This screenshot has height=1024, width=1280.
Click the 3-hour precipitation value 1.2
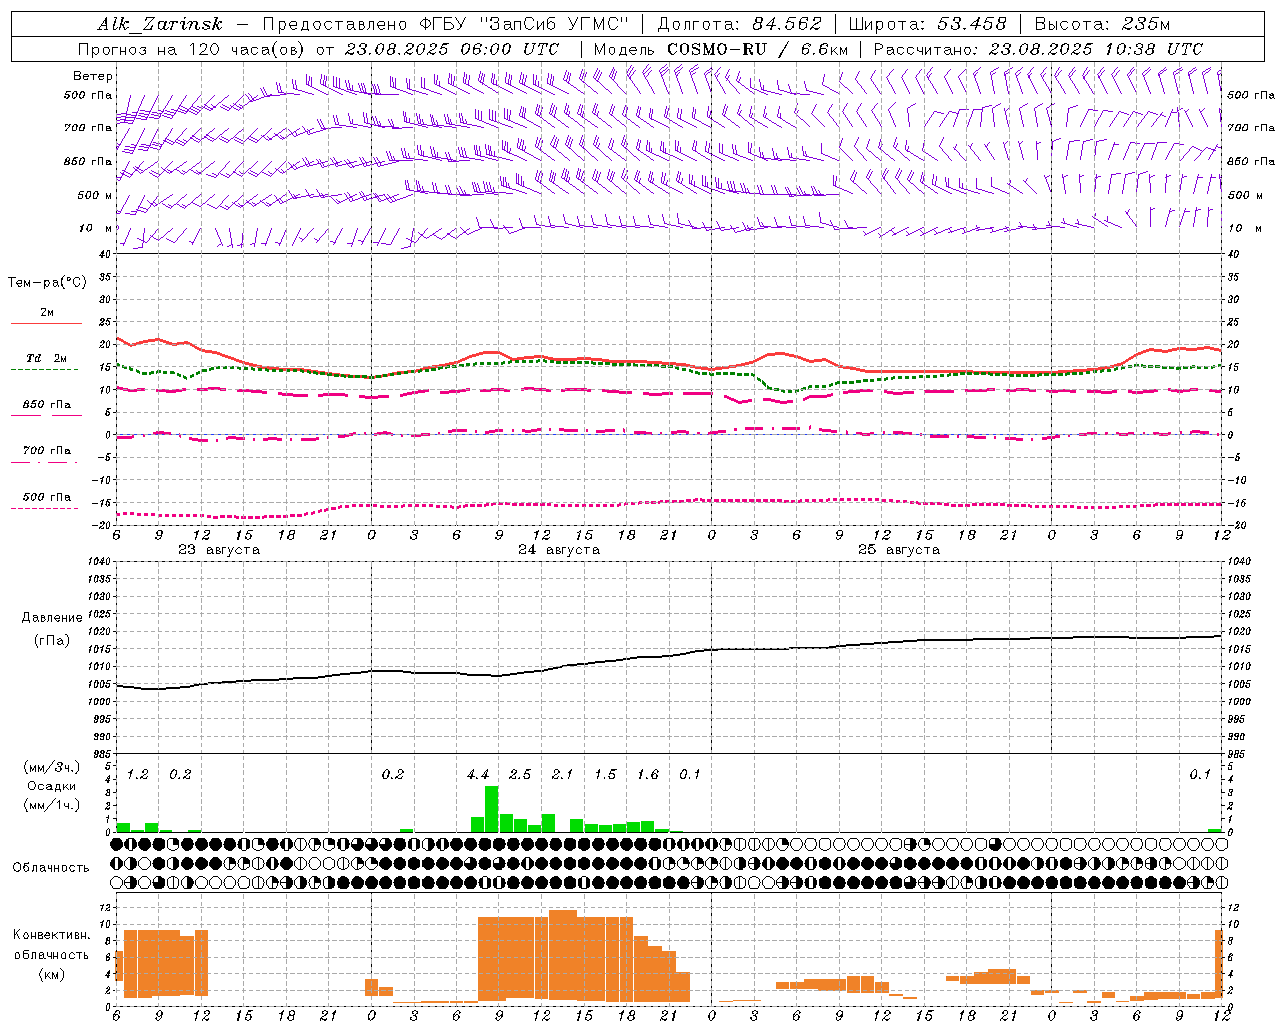click(137, 774)
